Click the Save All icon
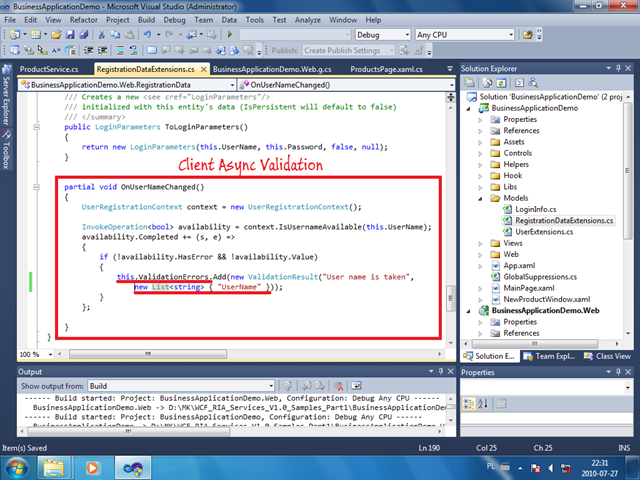The width and height of the screenshot is (640, 480). pyautogui.click(x=84, y=35)
